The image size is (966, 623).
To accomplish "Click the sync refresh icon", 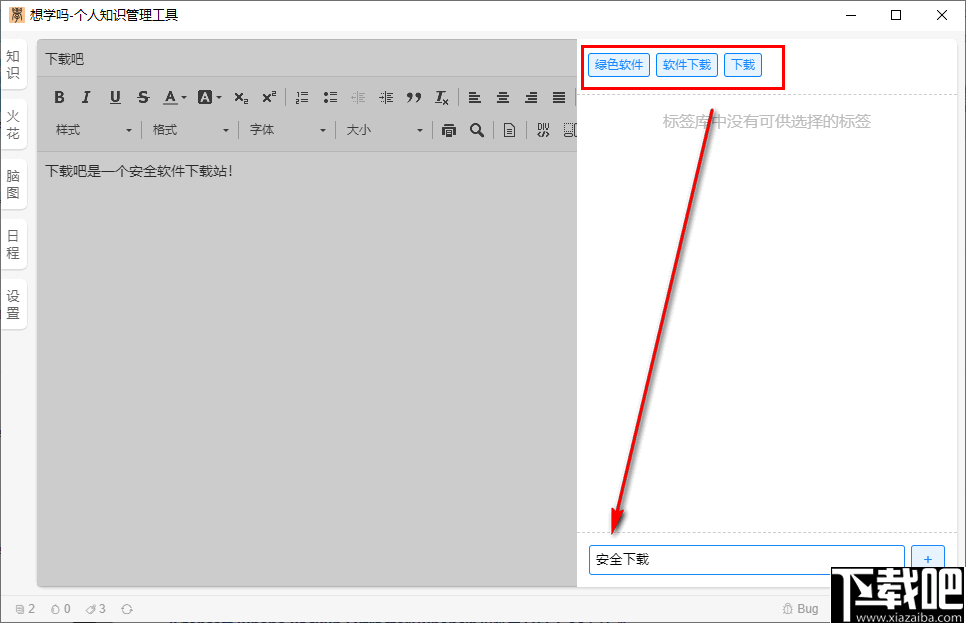I will tap(127, 609).
